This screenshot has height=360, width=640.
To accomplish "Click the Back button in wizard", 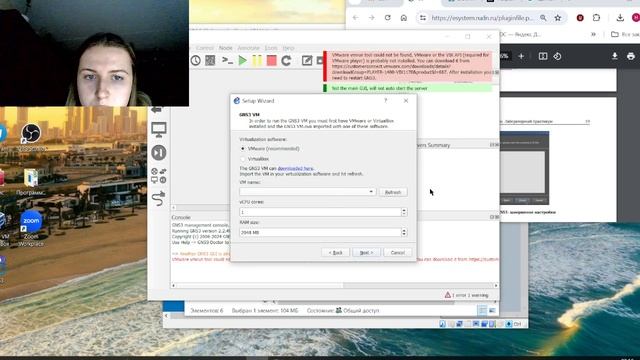I will pos(336,253).
